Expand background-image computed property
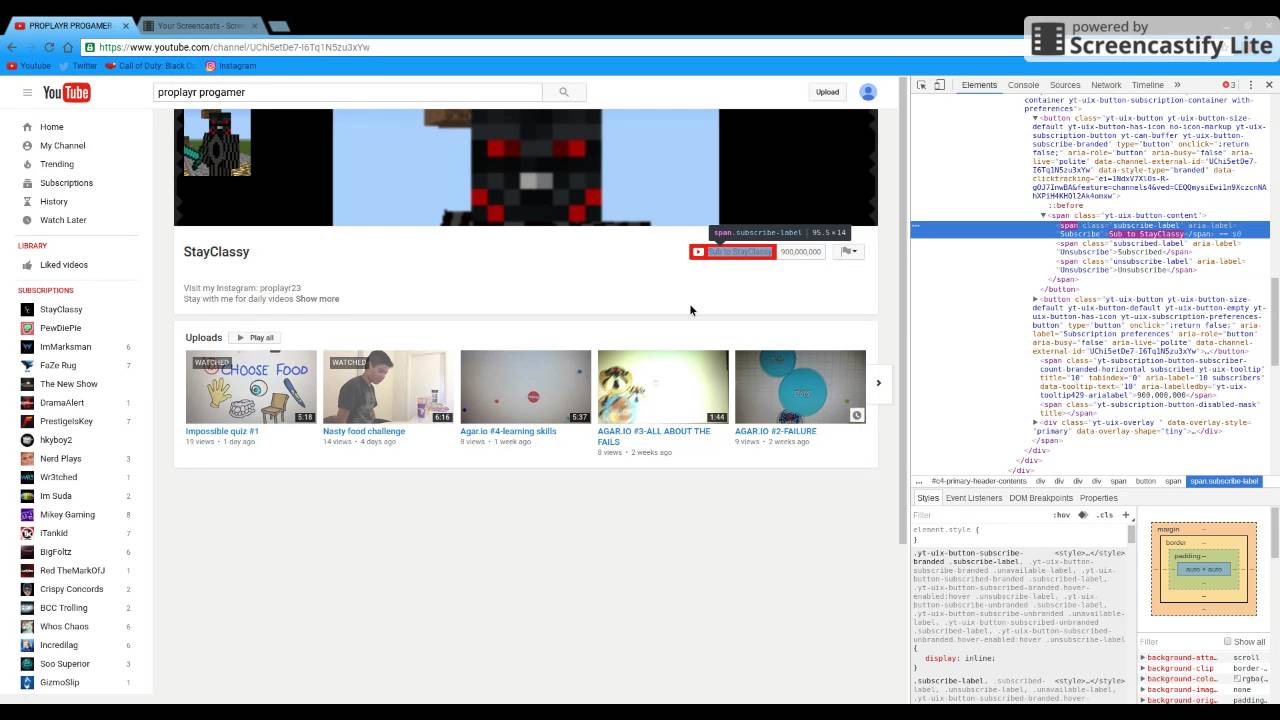 pos(1143,689)
